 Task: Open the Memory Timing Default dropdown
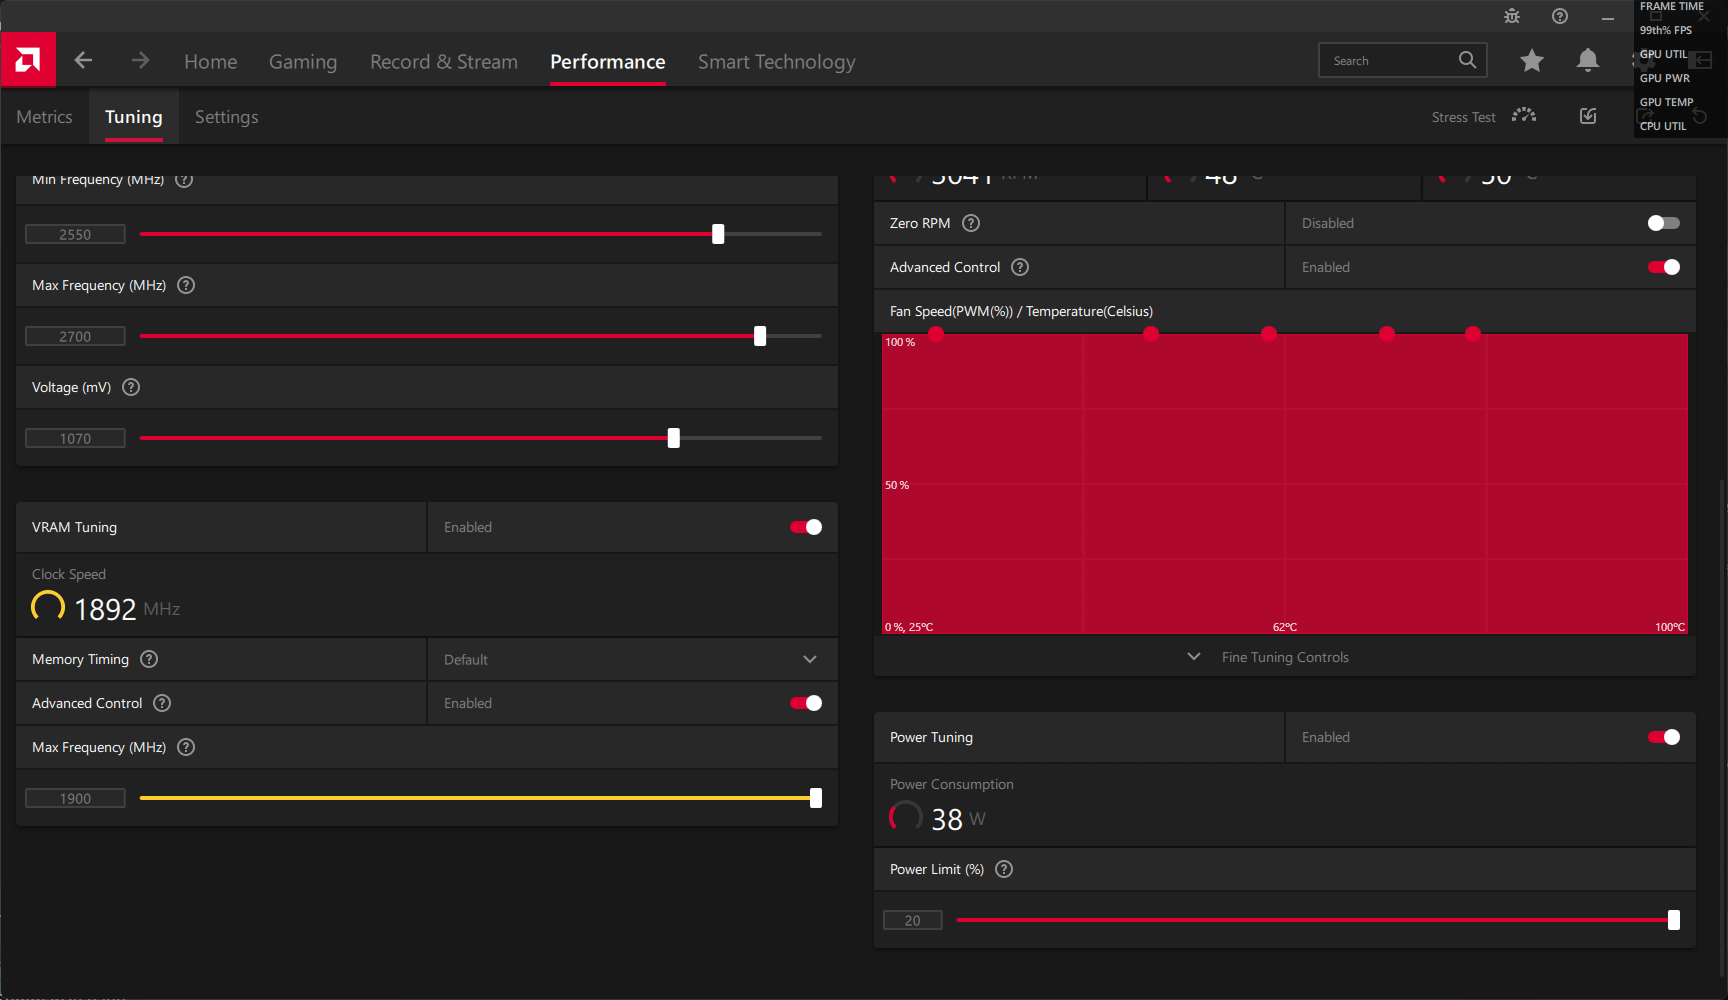pos(632,660)
